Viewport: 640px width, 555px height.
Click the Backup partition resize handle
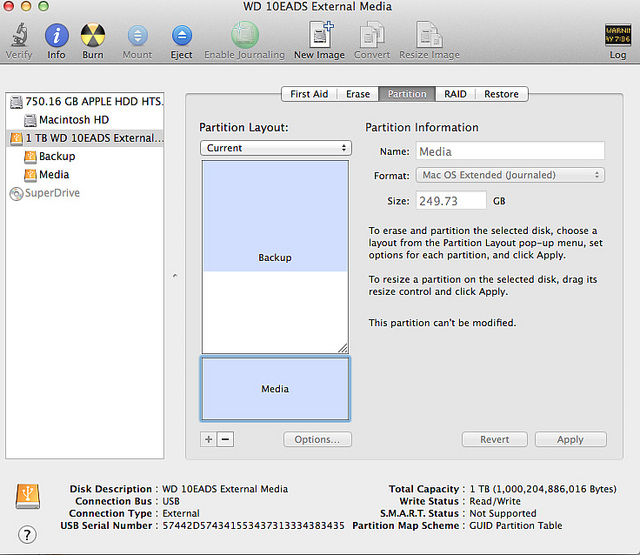click(x=343, y=348)
